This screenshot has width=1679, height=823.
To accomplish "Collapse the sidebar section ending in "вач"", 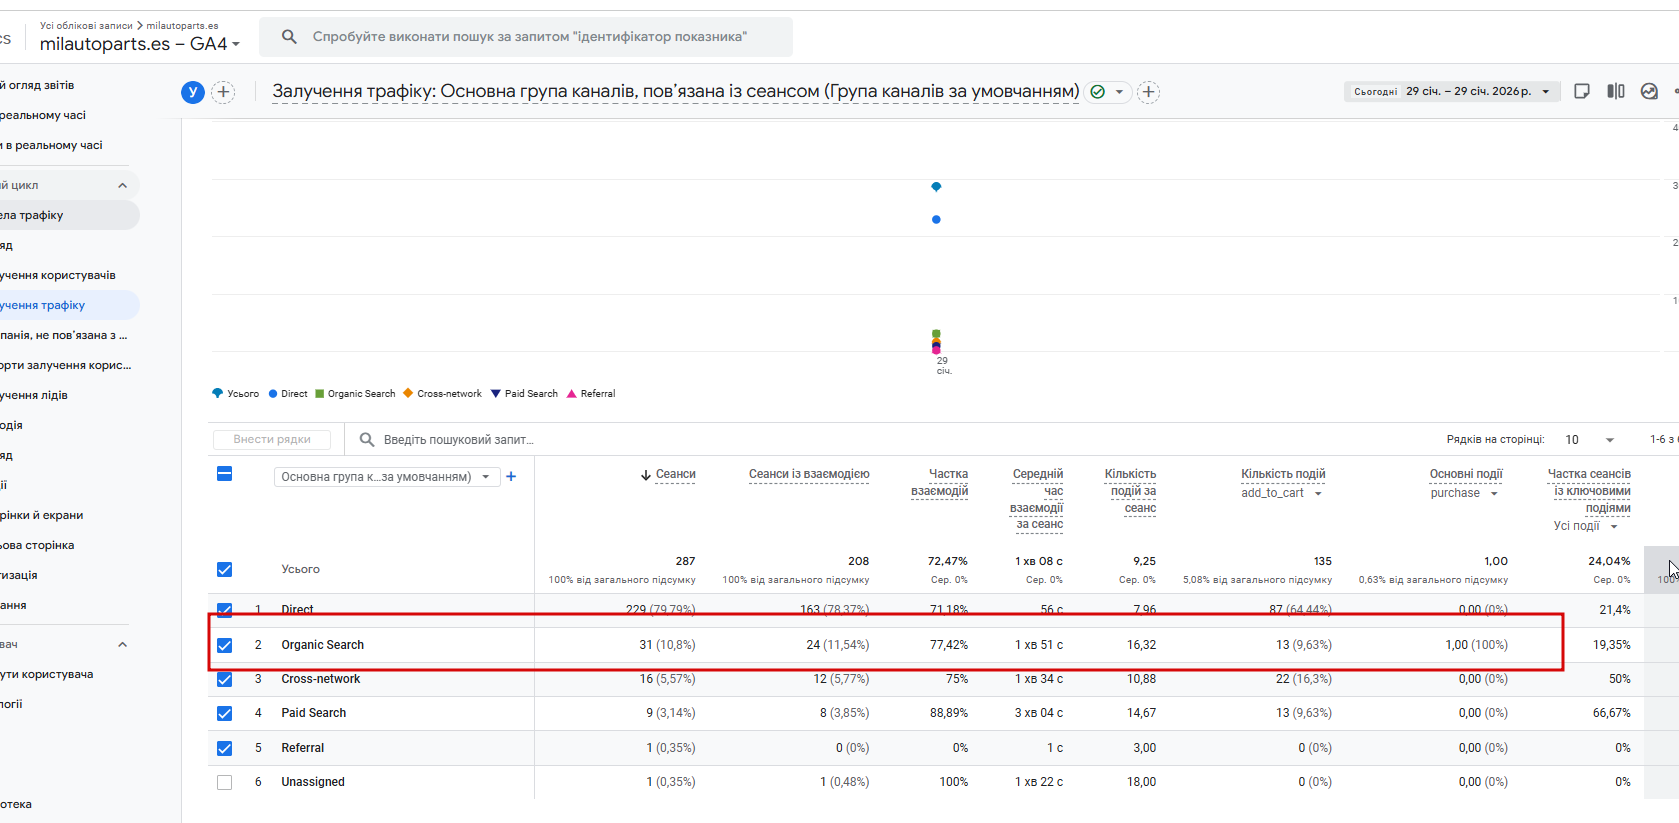I will pyautogui.click(x=122, y=645).
